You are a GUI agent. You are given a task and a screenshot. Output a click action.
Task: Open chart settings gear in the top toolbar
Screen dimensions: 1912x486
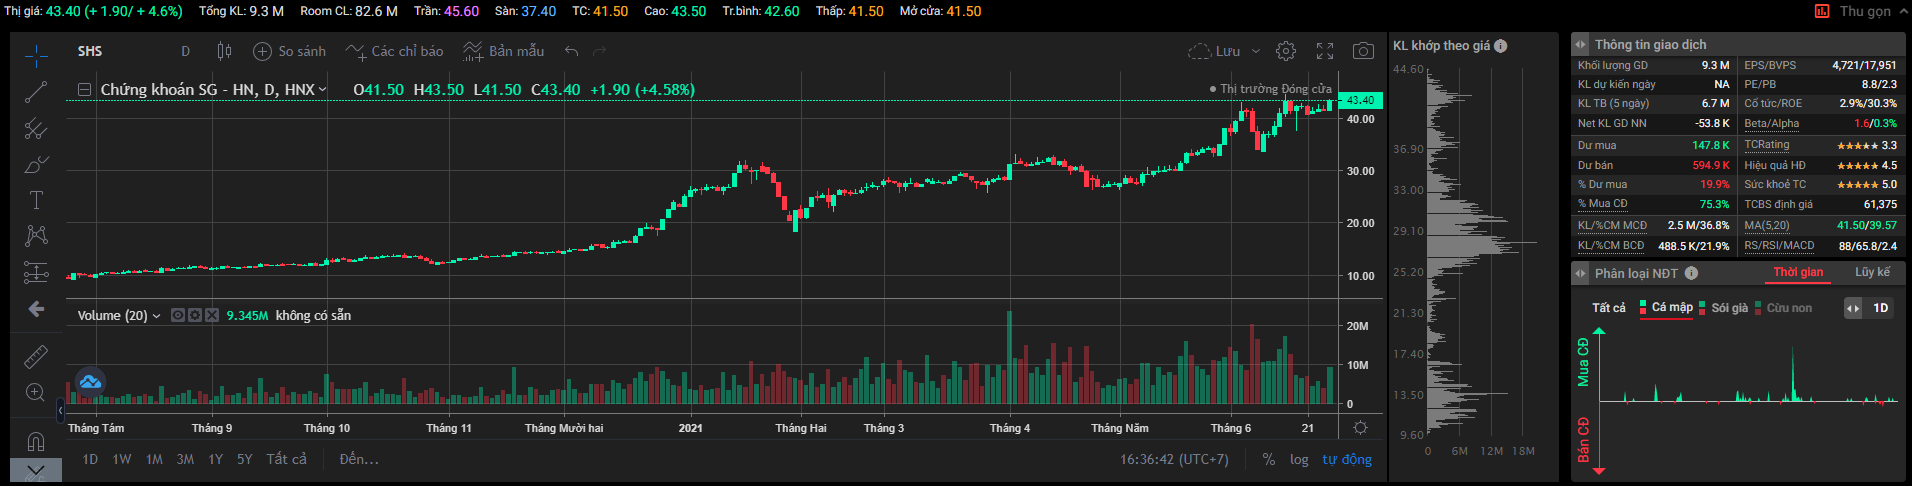[1286, 51]
